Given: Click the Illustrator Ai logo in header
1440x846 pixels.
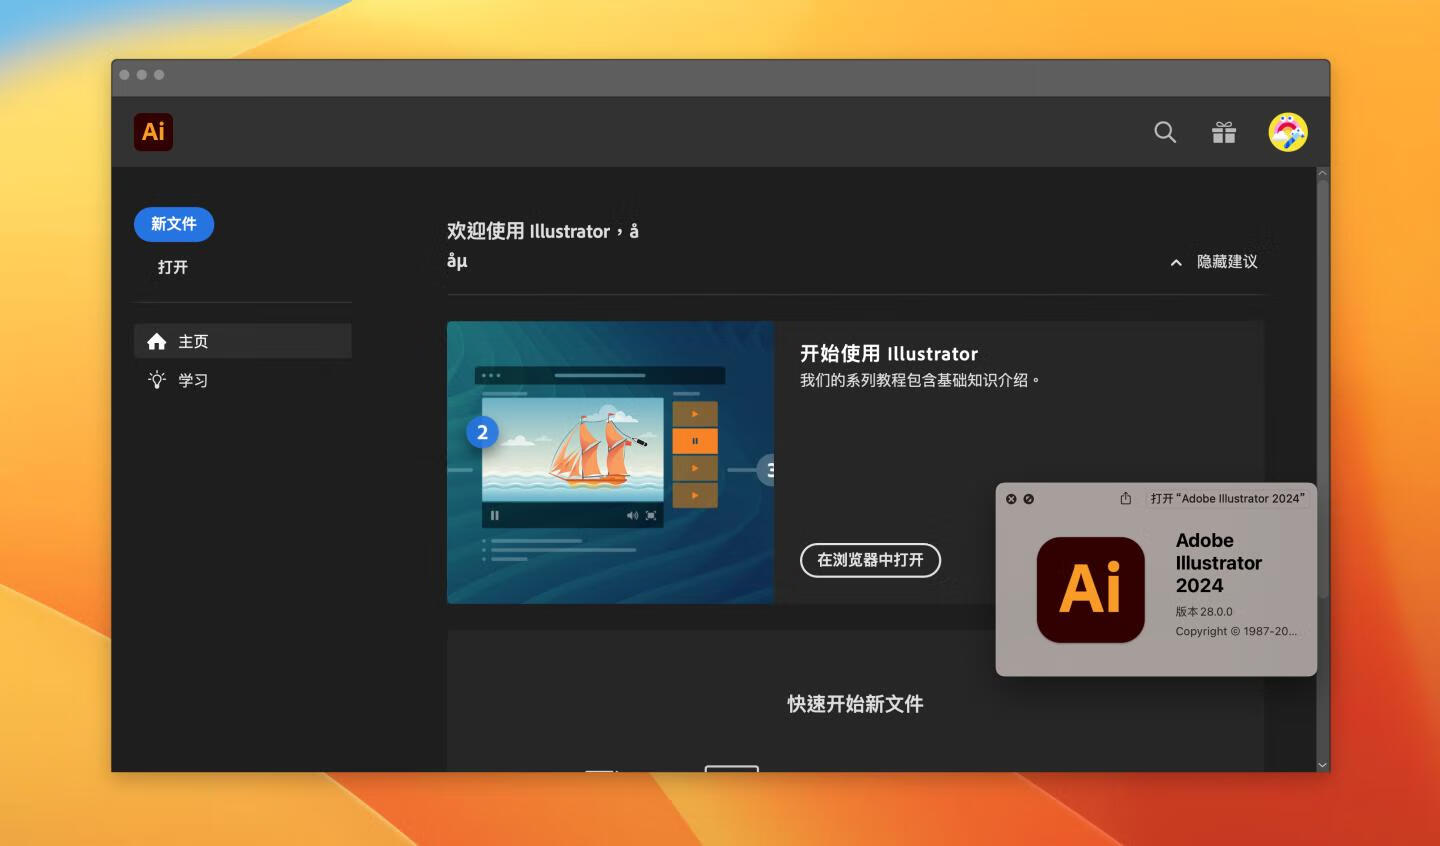Looking at the screenshot, I should [153, 132].
